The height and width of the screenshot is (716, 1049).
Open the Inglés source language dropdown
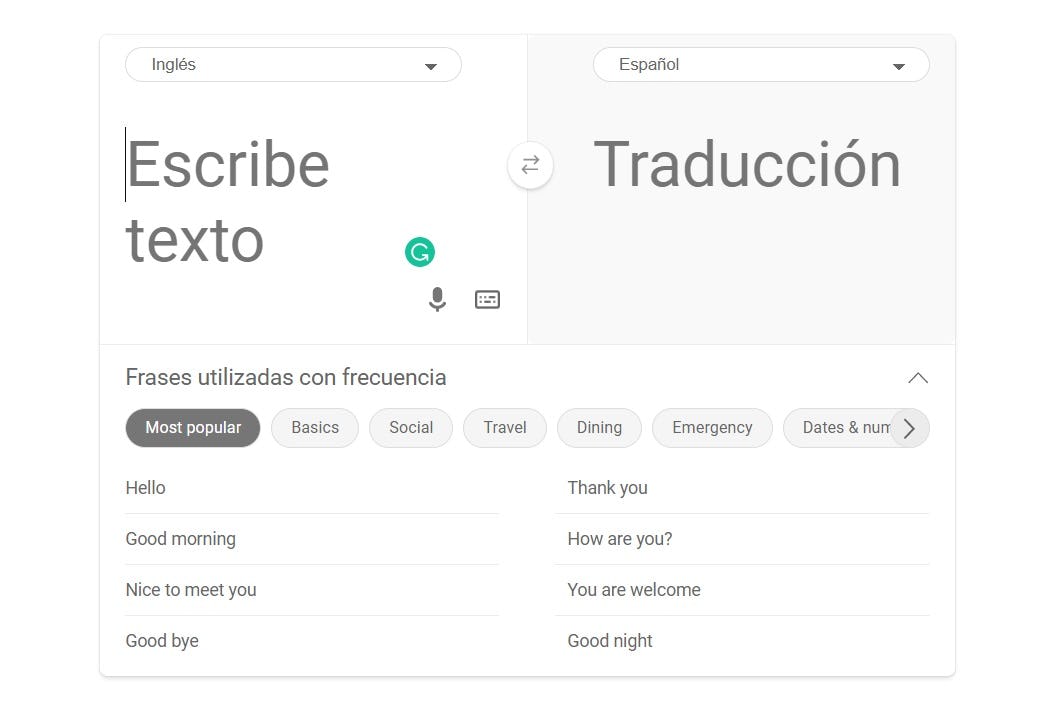[293, 65]
